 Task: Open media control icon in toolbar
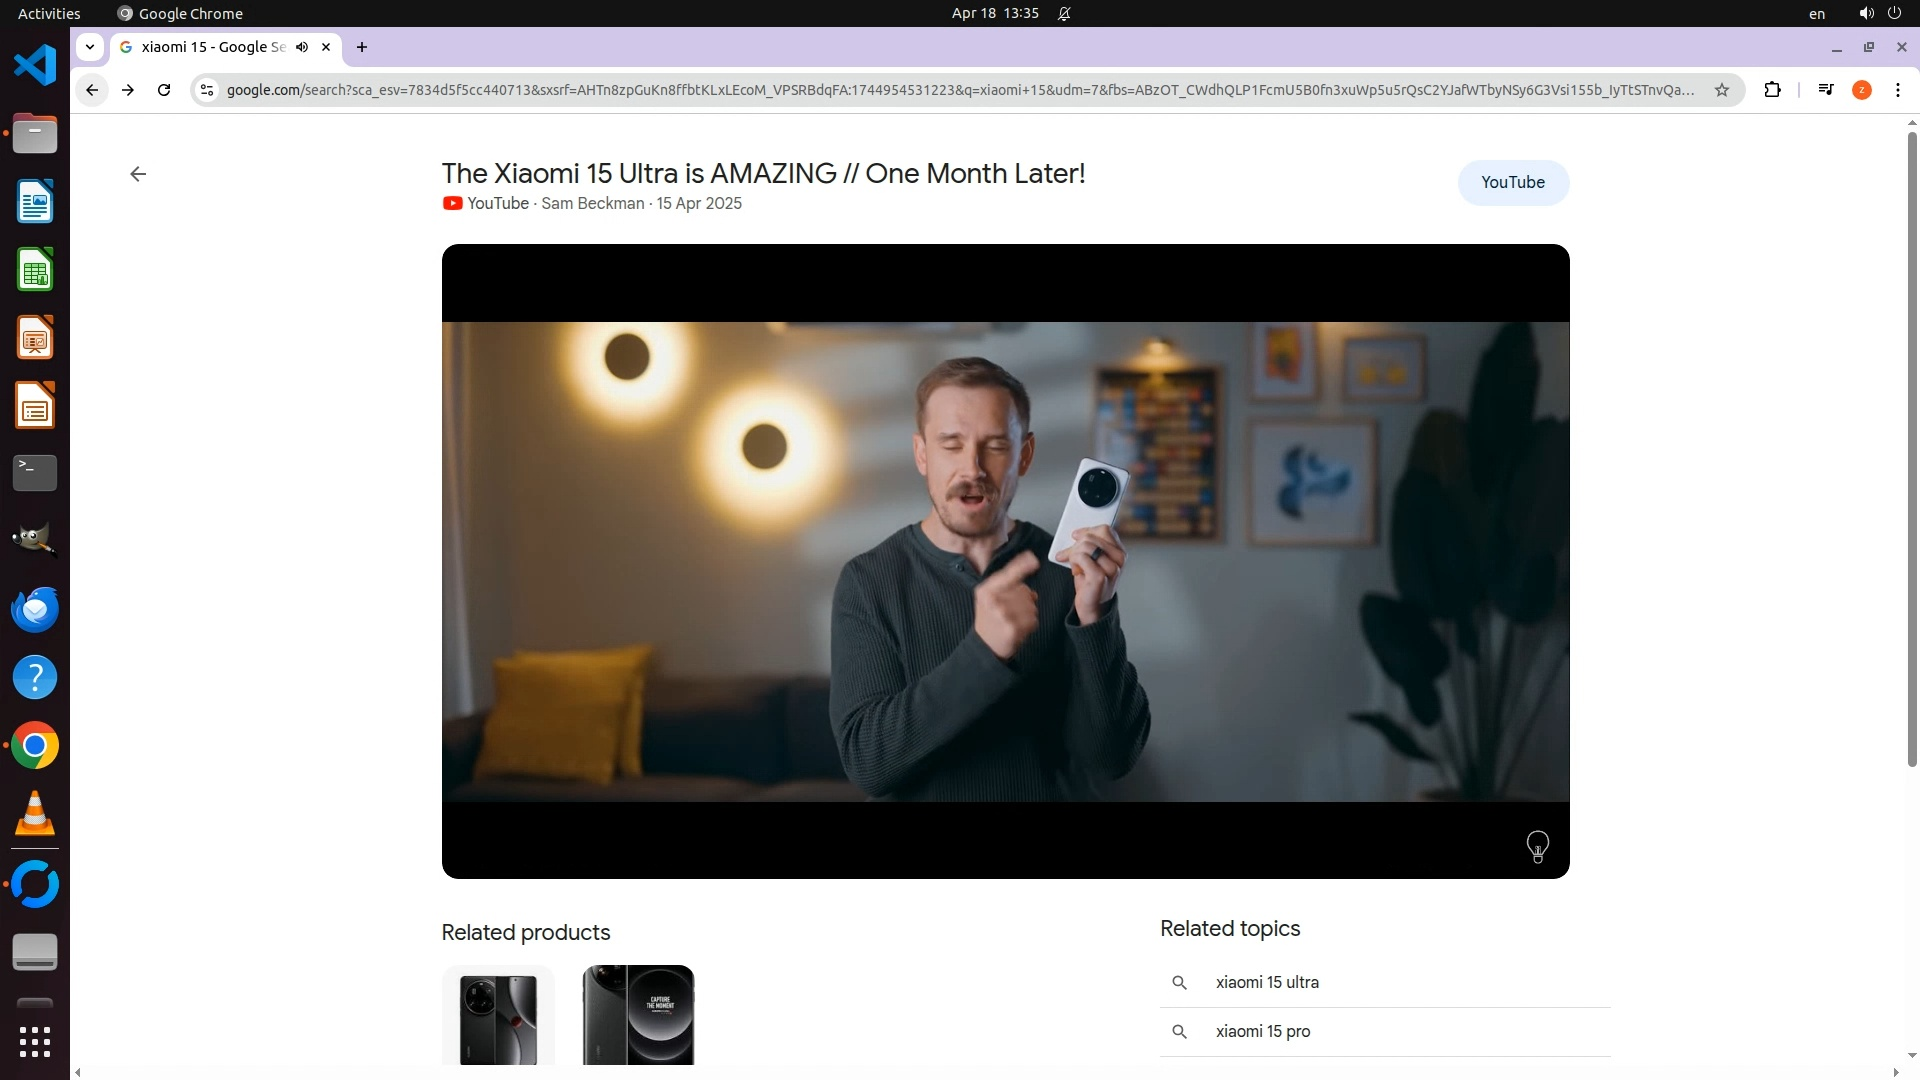click(1826, 90)
